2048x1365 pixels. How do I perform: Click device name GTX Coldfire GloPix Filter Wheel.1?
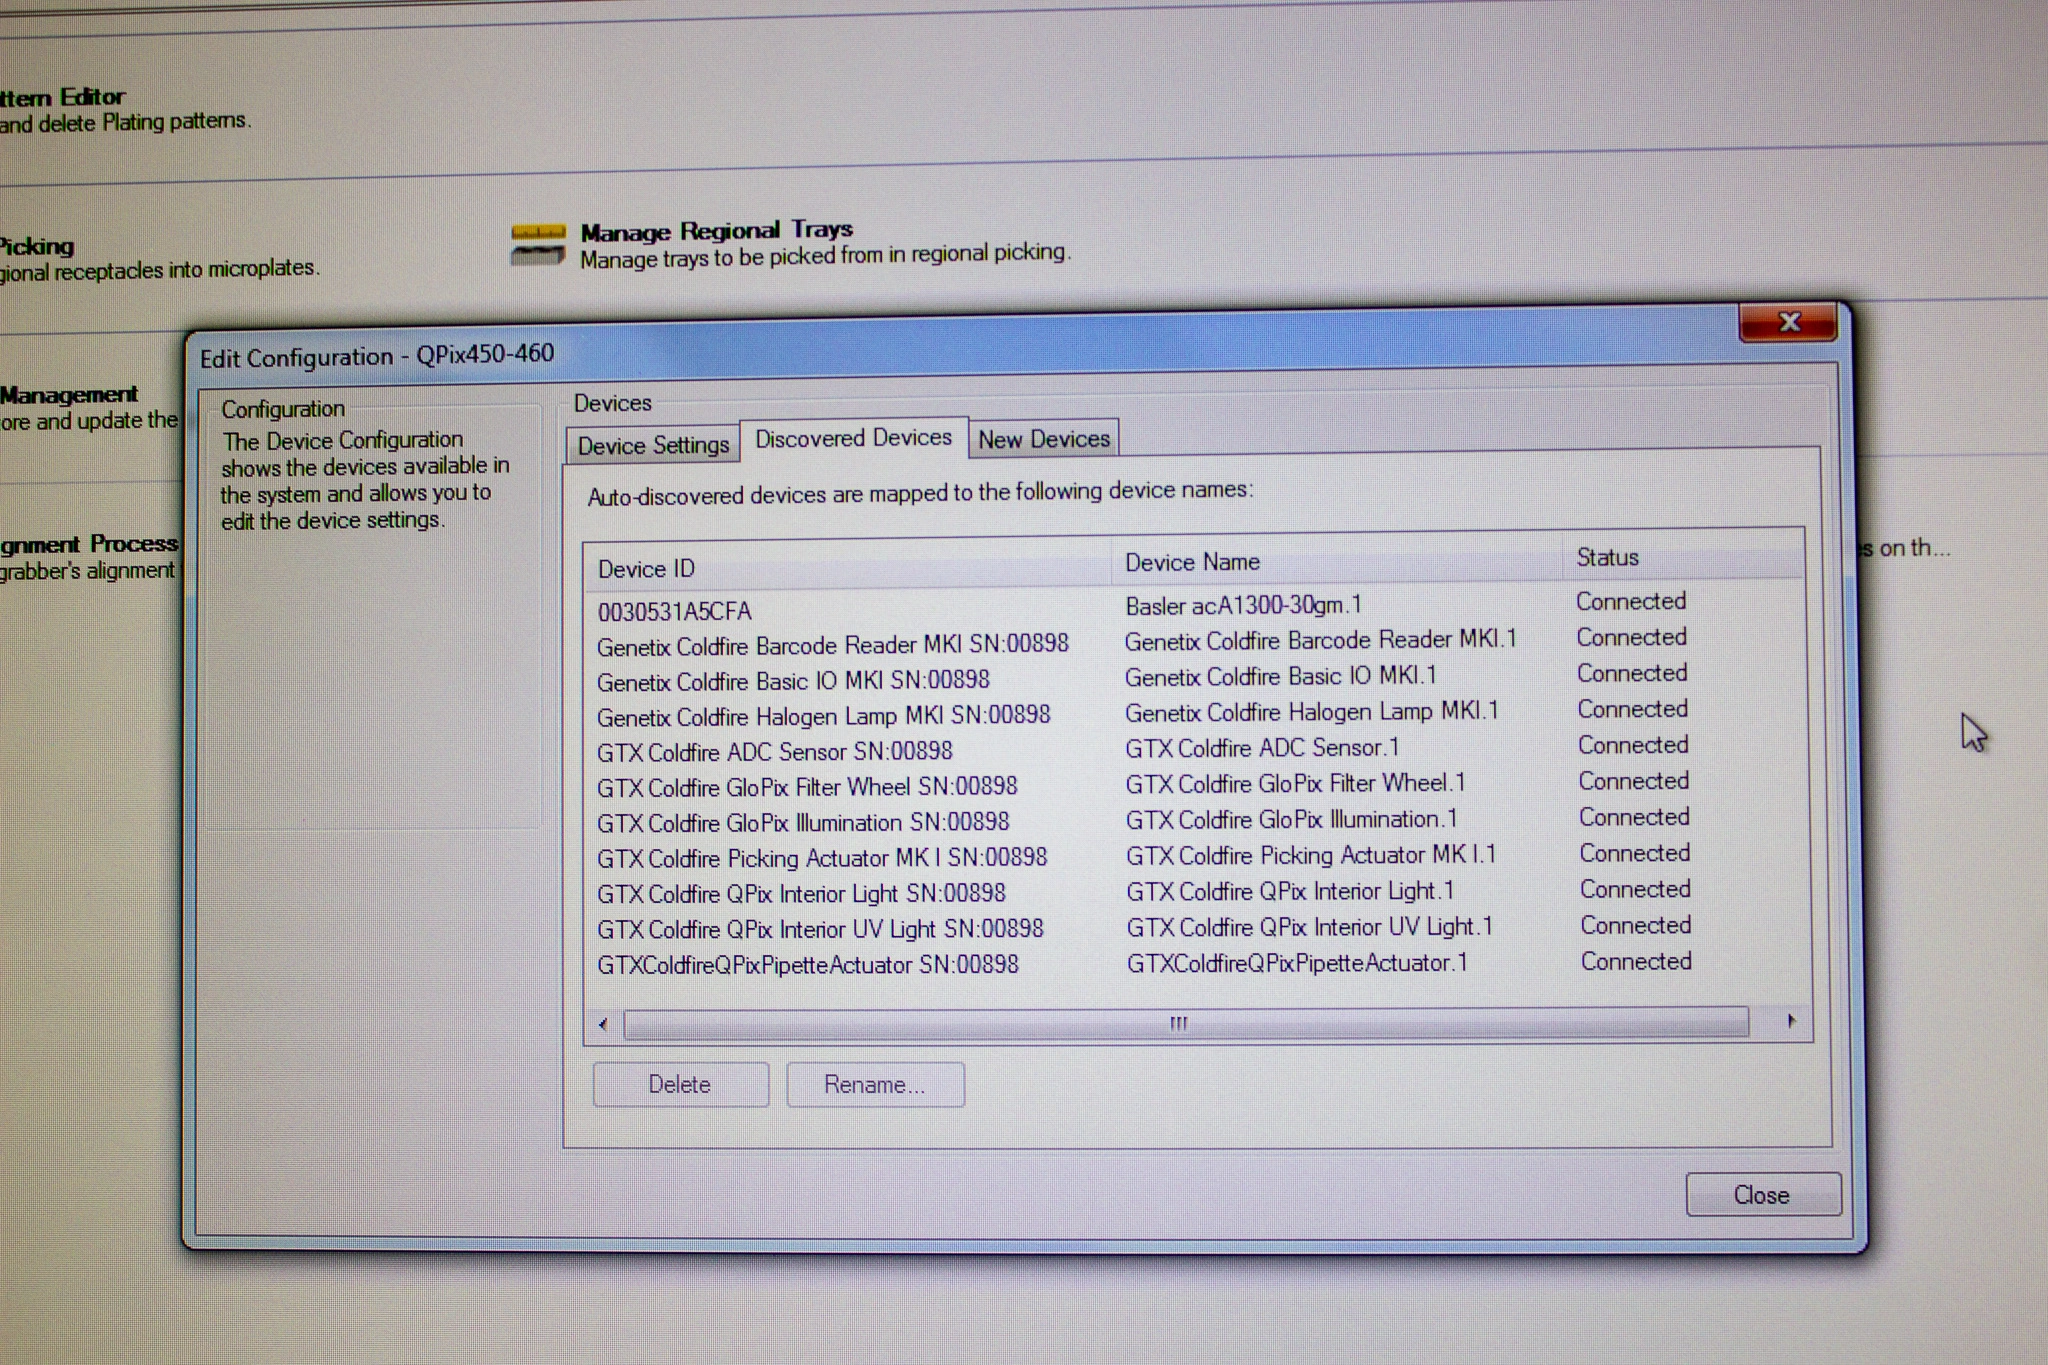pos(1295,783)
